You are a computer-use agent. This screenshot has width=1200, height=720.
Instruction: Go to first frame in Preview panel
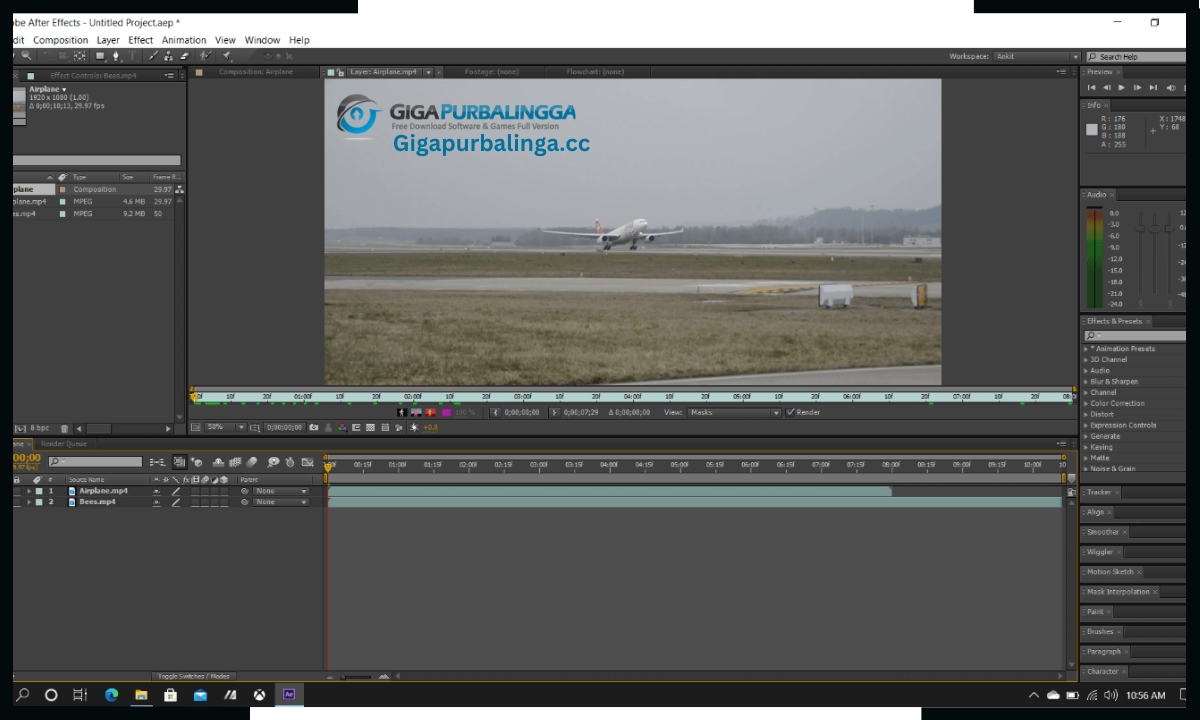click(1092, 88)
